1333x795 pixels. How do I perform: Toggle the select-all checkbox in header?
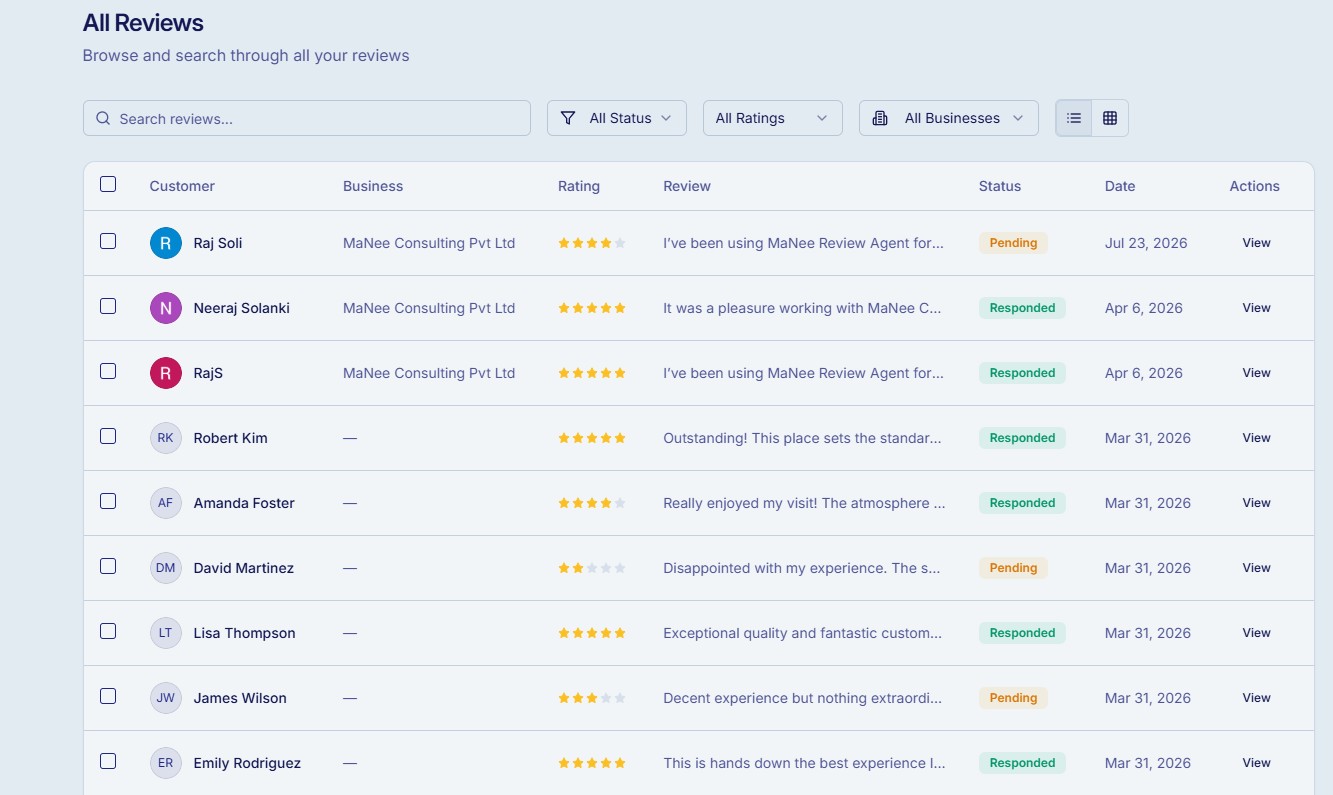[x=108, y=184]
